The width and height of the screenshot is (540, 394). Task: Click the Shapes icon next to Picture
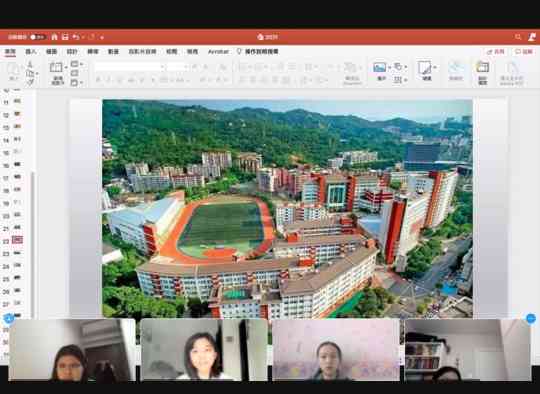pos(398,66)
